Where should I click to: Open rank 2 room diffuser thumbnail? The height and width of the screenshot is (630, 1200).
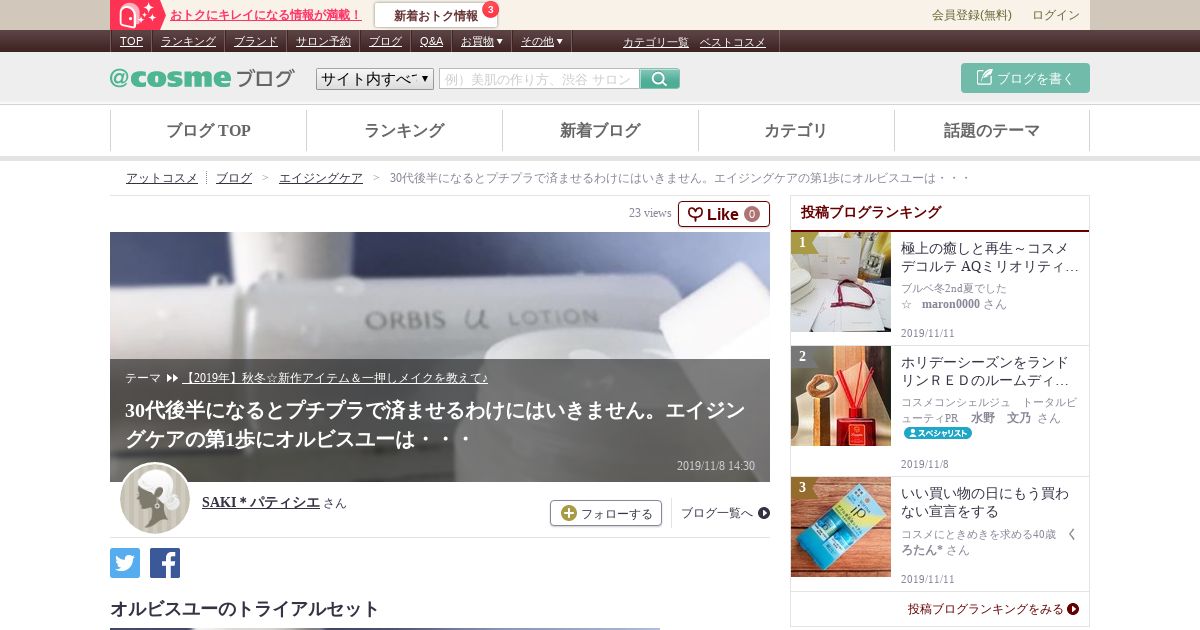(x=841, y=396)
